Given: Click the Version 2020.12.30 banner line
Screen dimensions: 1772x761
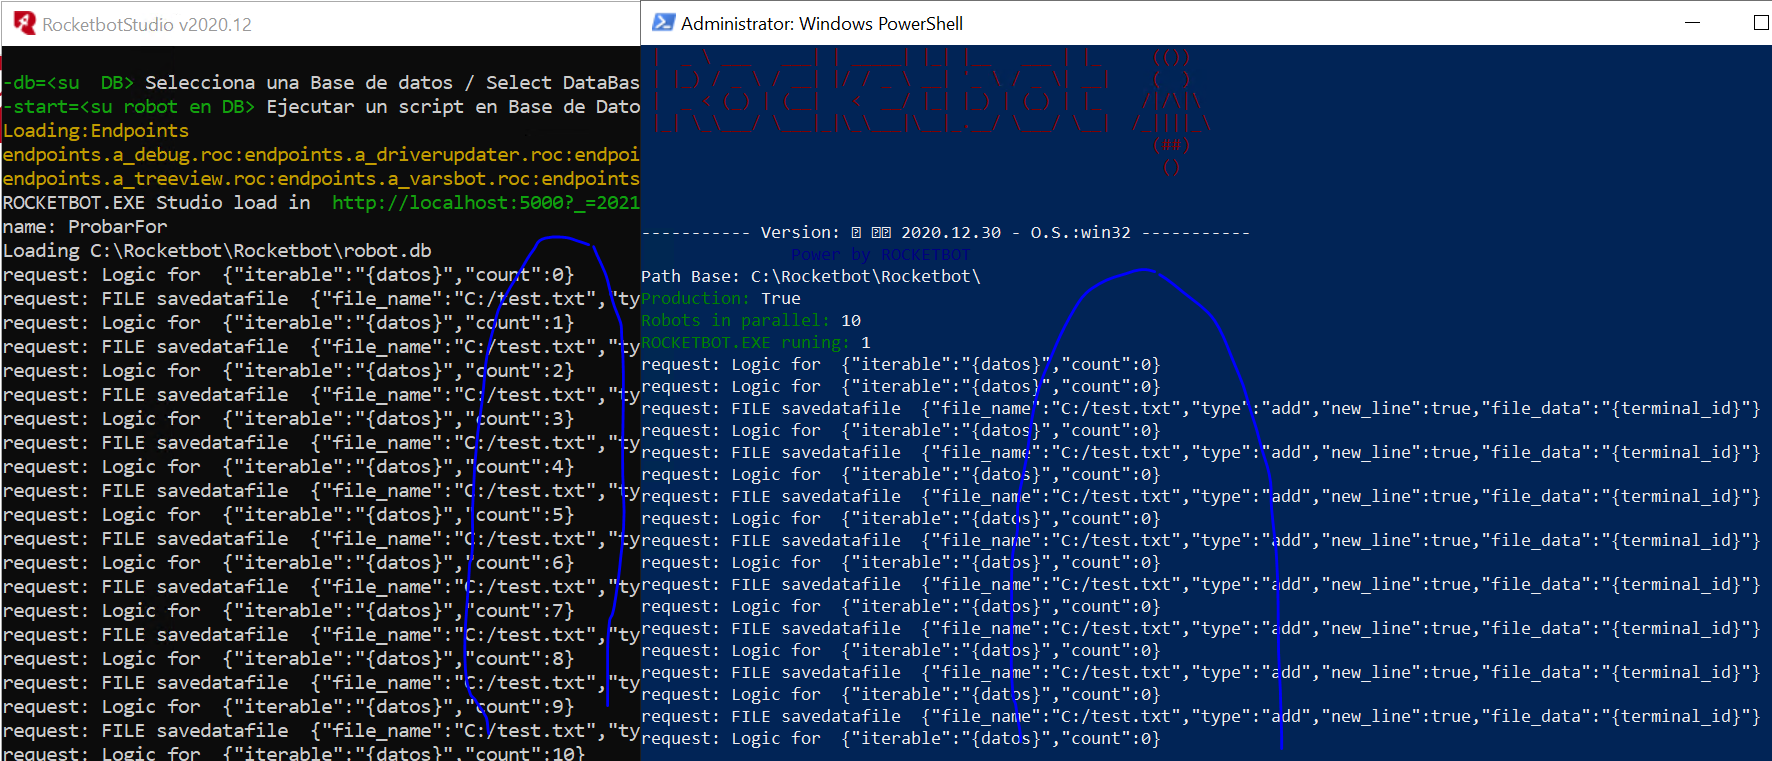Looking at the screenshot, I should 945,232.
